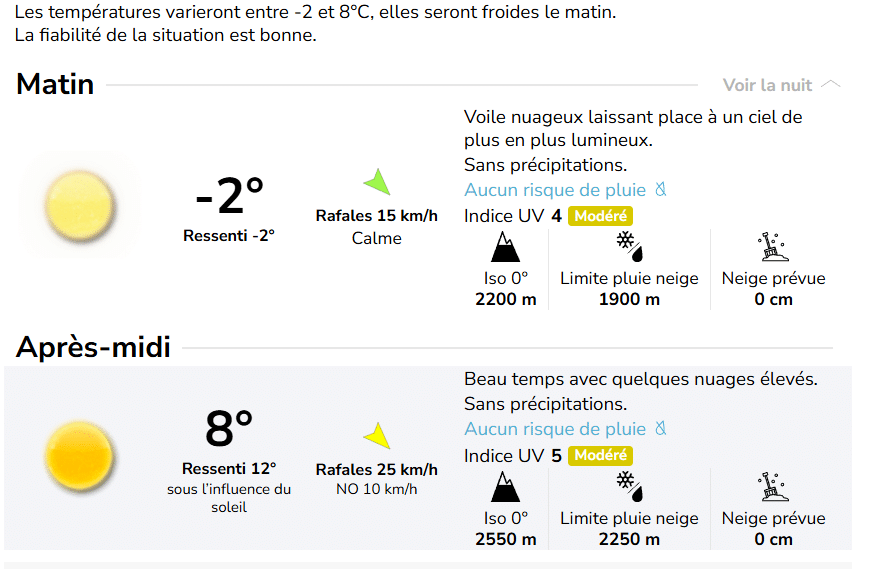
Task: Click the afternoon temperature 8° value
Action: pyautogui.click(x=229, y=429)
